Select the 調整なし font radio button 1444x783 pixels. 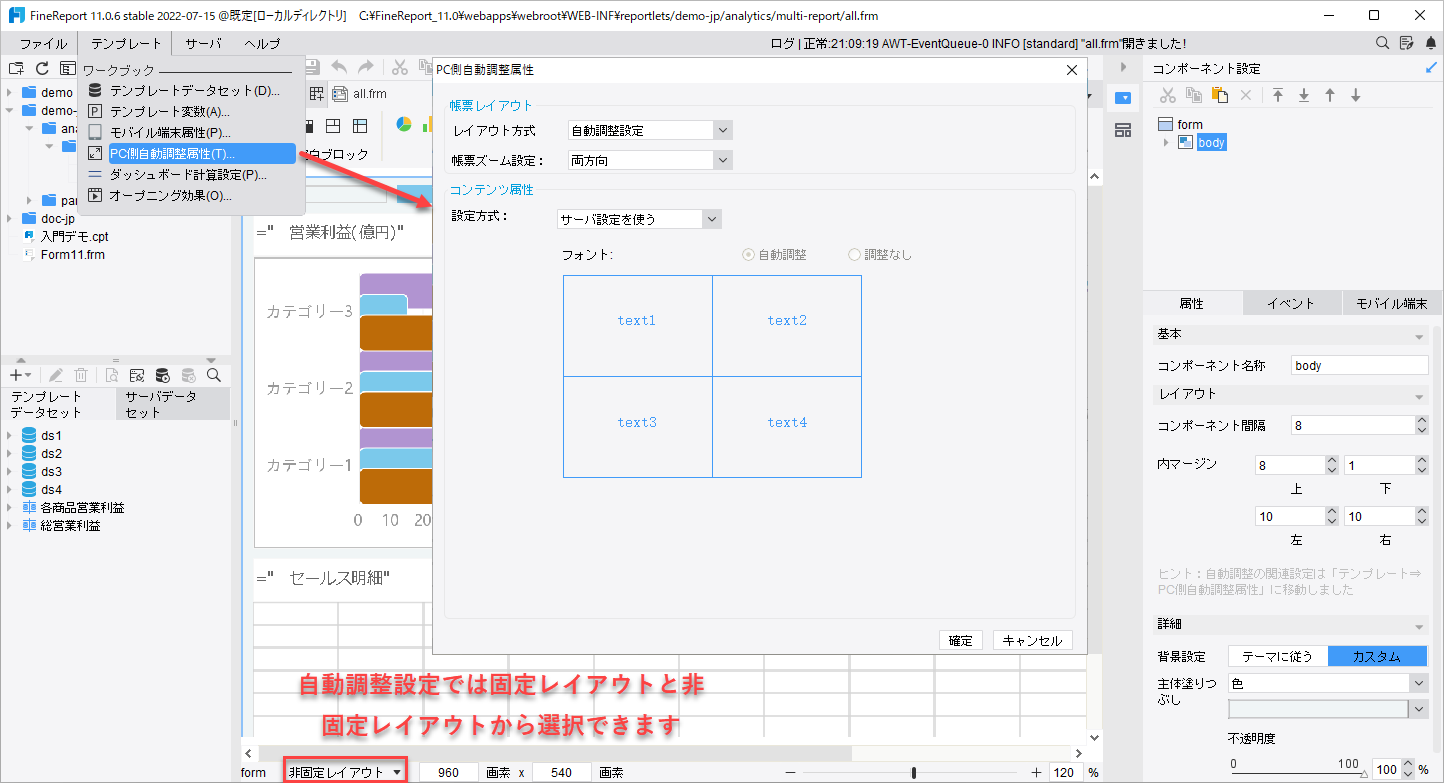point(854,254)
